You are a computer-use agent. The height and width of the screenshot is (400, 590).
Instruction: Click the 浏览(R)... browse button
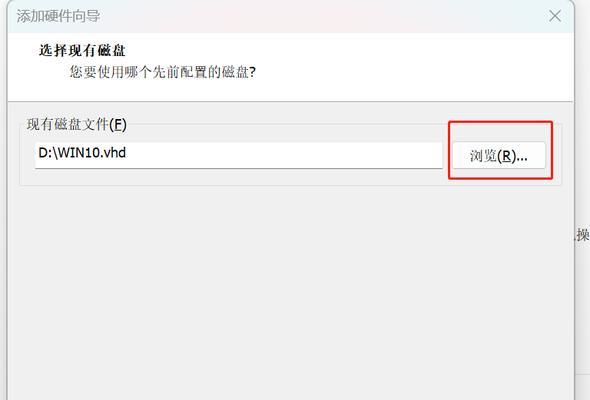[x=499, y=155]
